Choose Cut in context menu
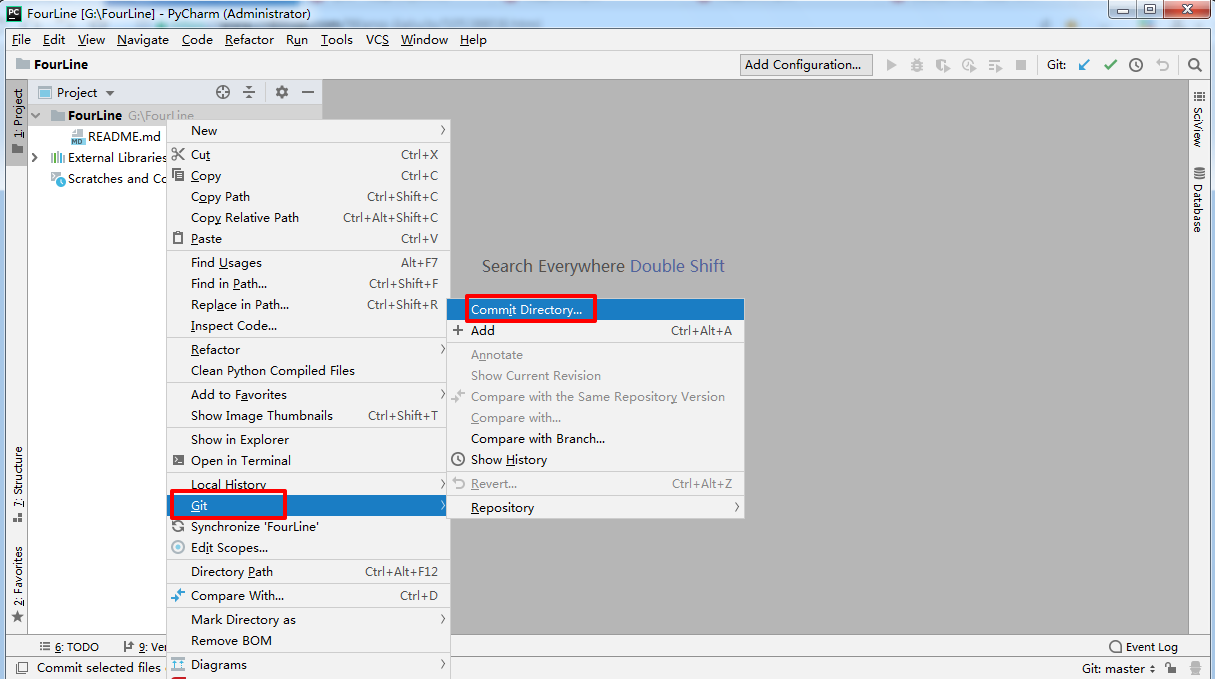Image resolution: width=1215 pixels, height=679 pixels. click(x=308, y=155)
